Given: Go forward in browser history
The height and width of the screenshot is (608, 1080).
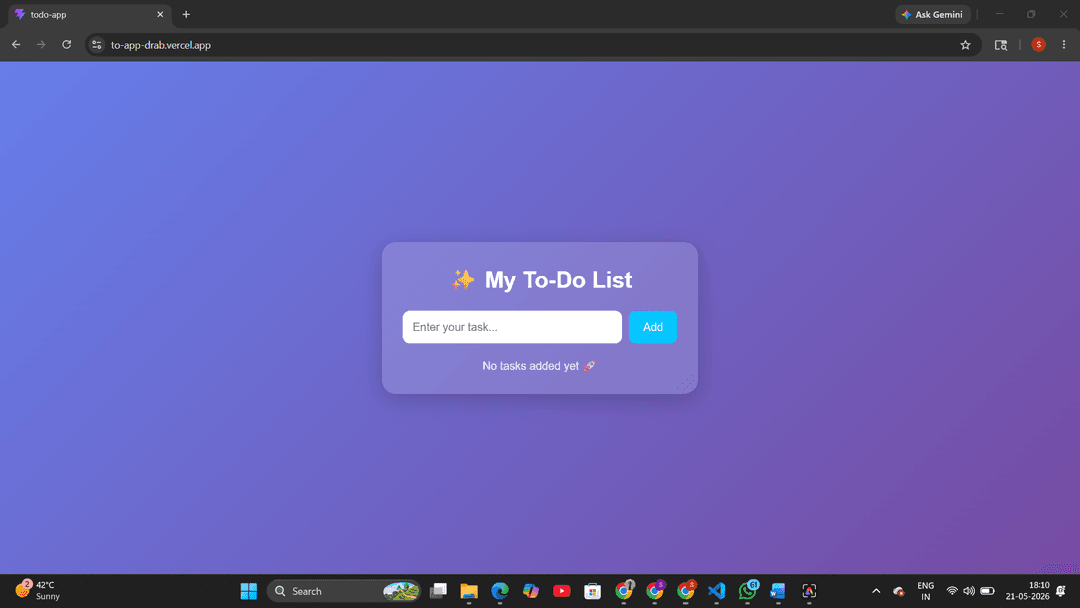Looking at the screenshot, I should coord(41,45).
